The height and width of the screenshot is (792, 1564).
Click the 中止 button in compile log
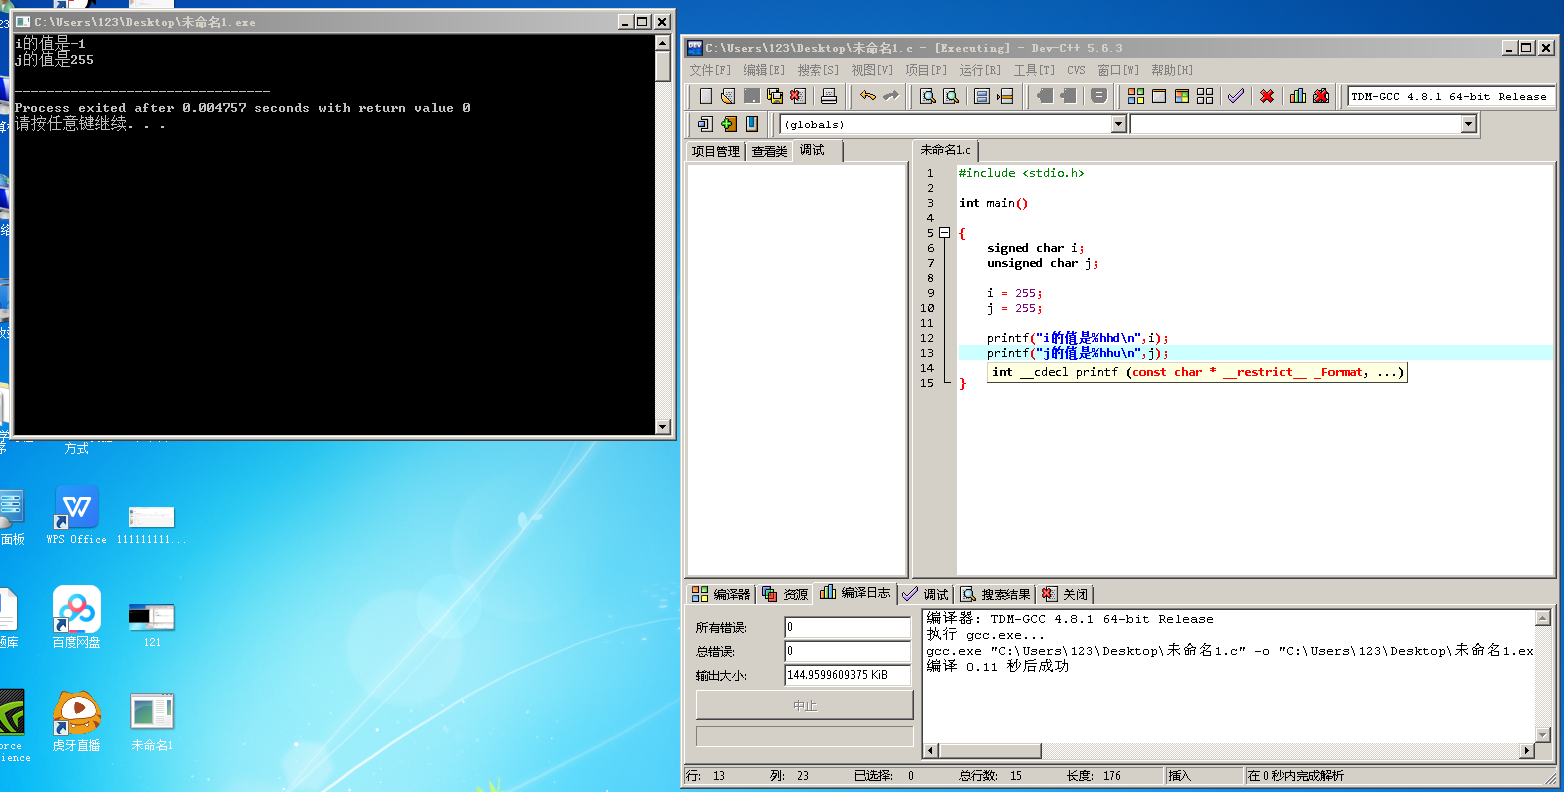[805, 705]
